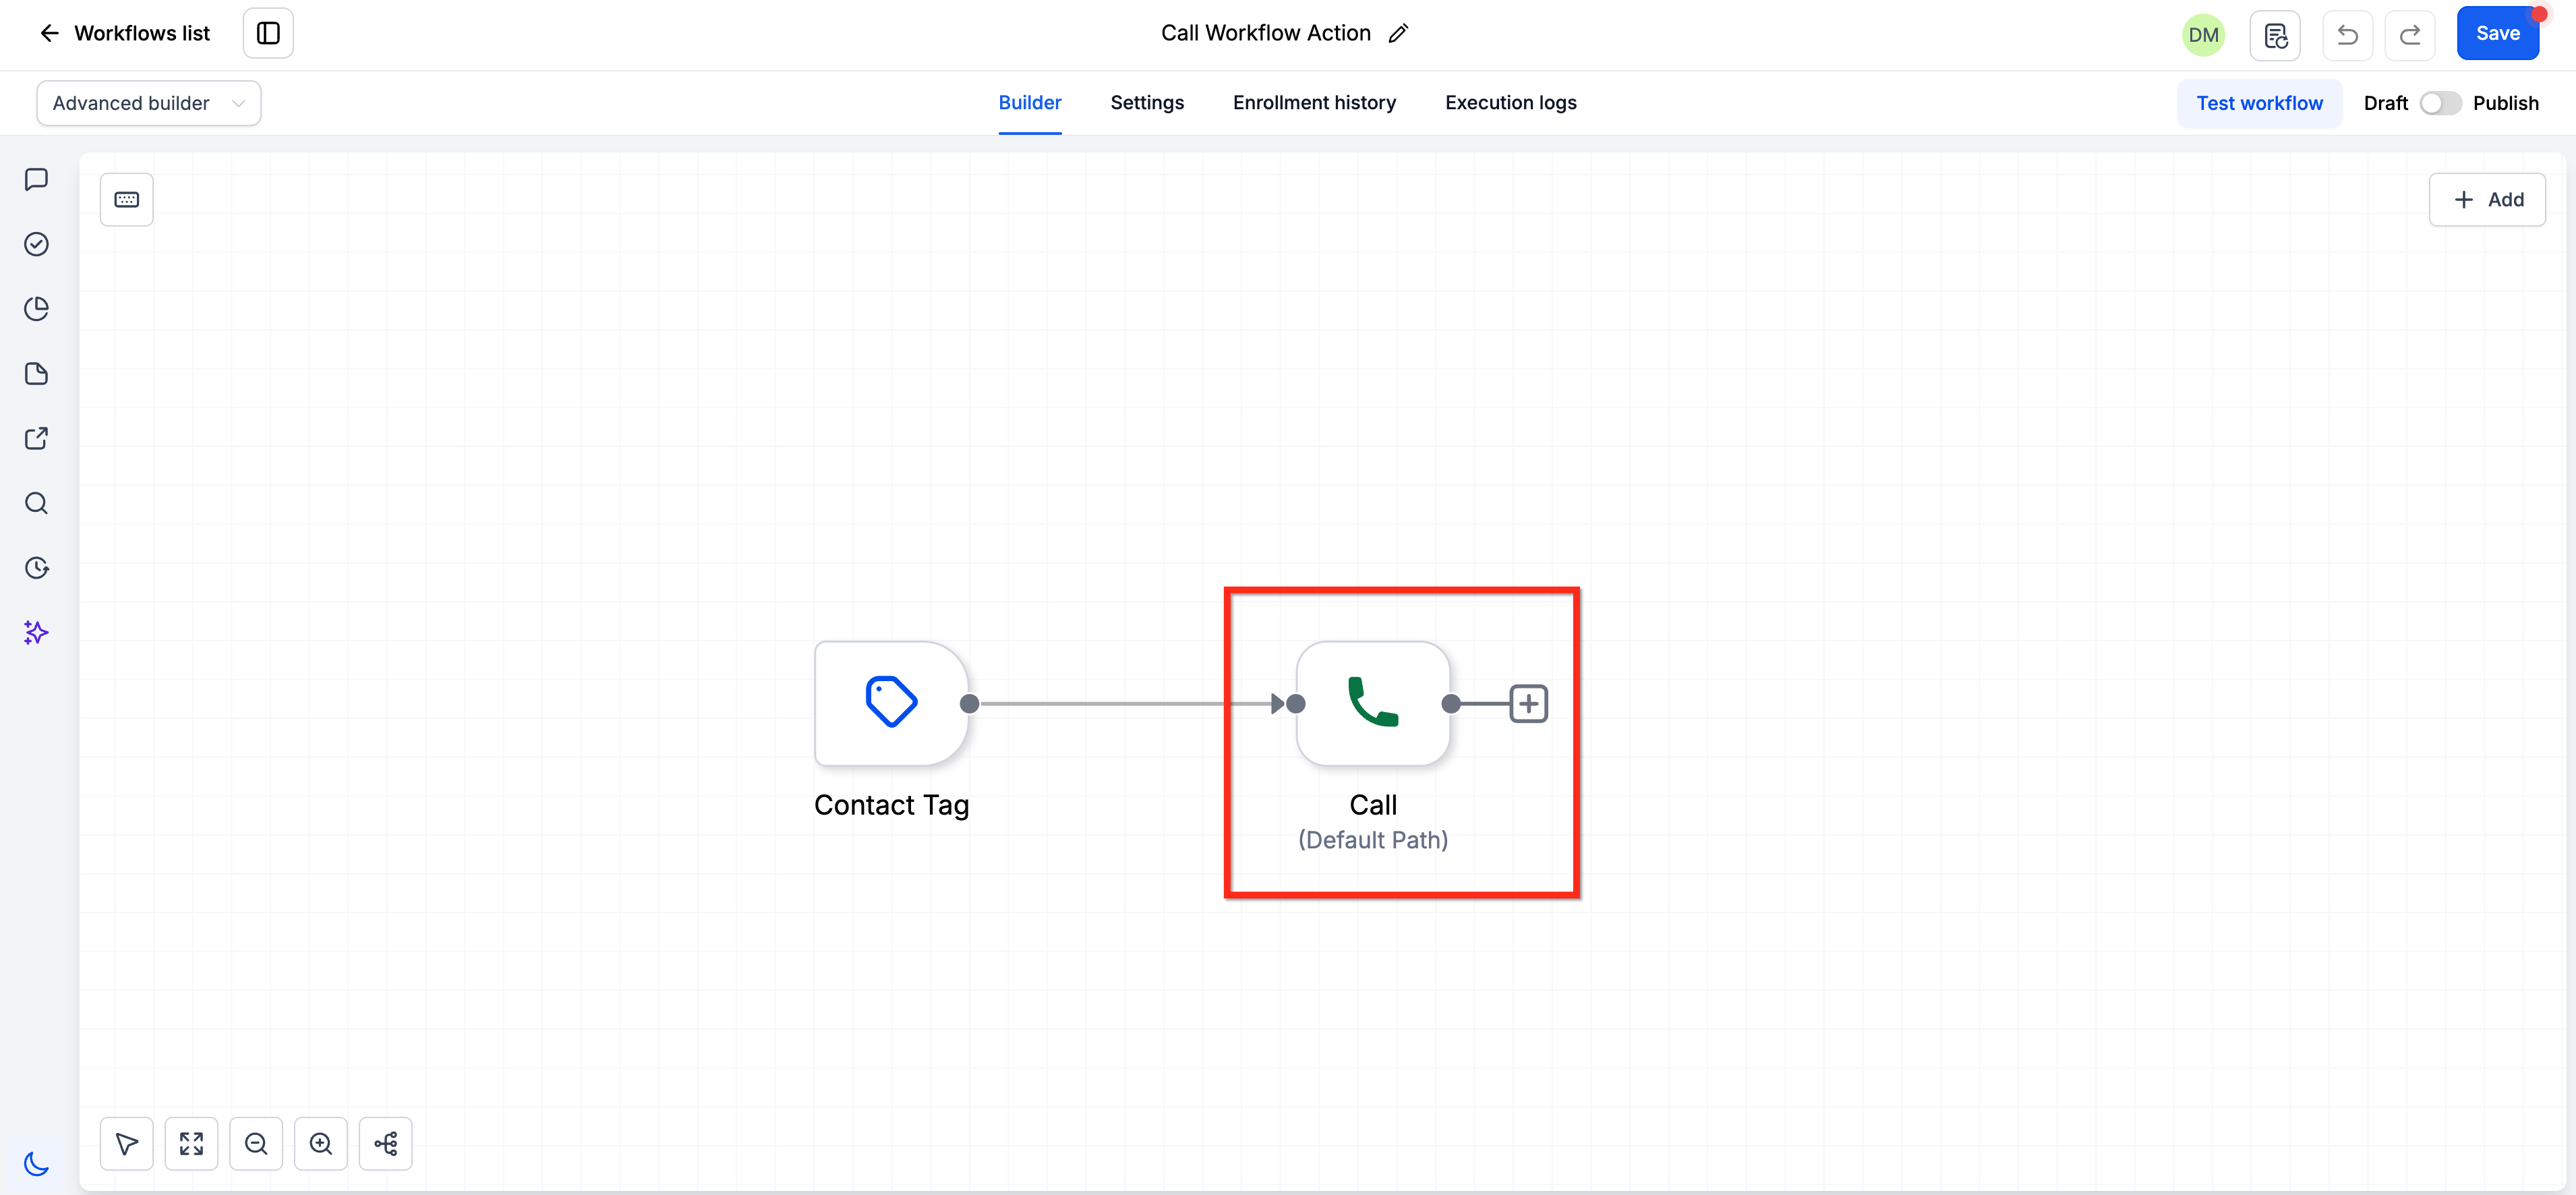This screenshot has width=2576, height=1195.
Task: Open the sticky note sidebar icon
Action: pyautogui.click(x=36, y=374)
